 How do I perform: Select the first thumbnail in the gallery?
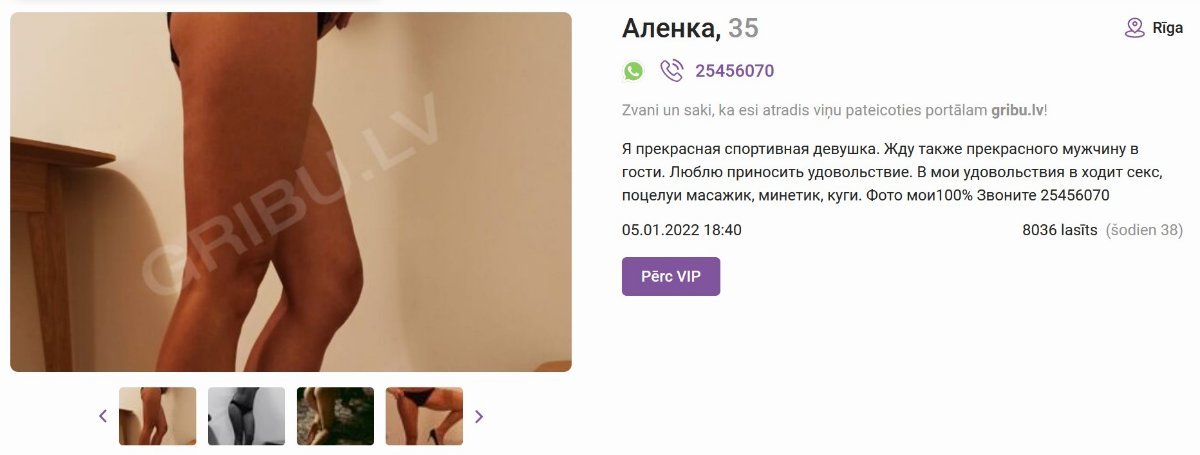tap(158, 416)
